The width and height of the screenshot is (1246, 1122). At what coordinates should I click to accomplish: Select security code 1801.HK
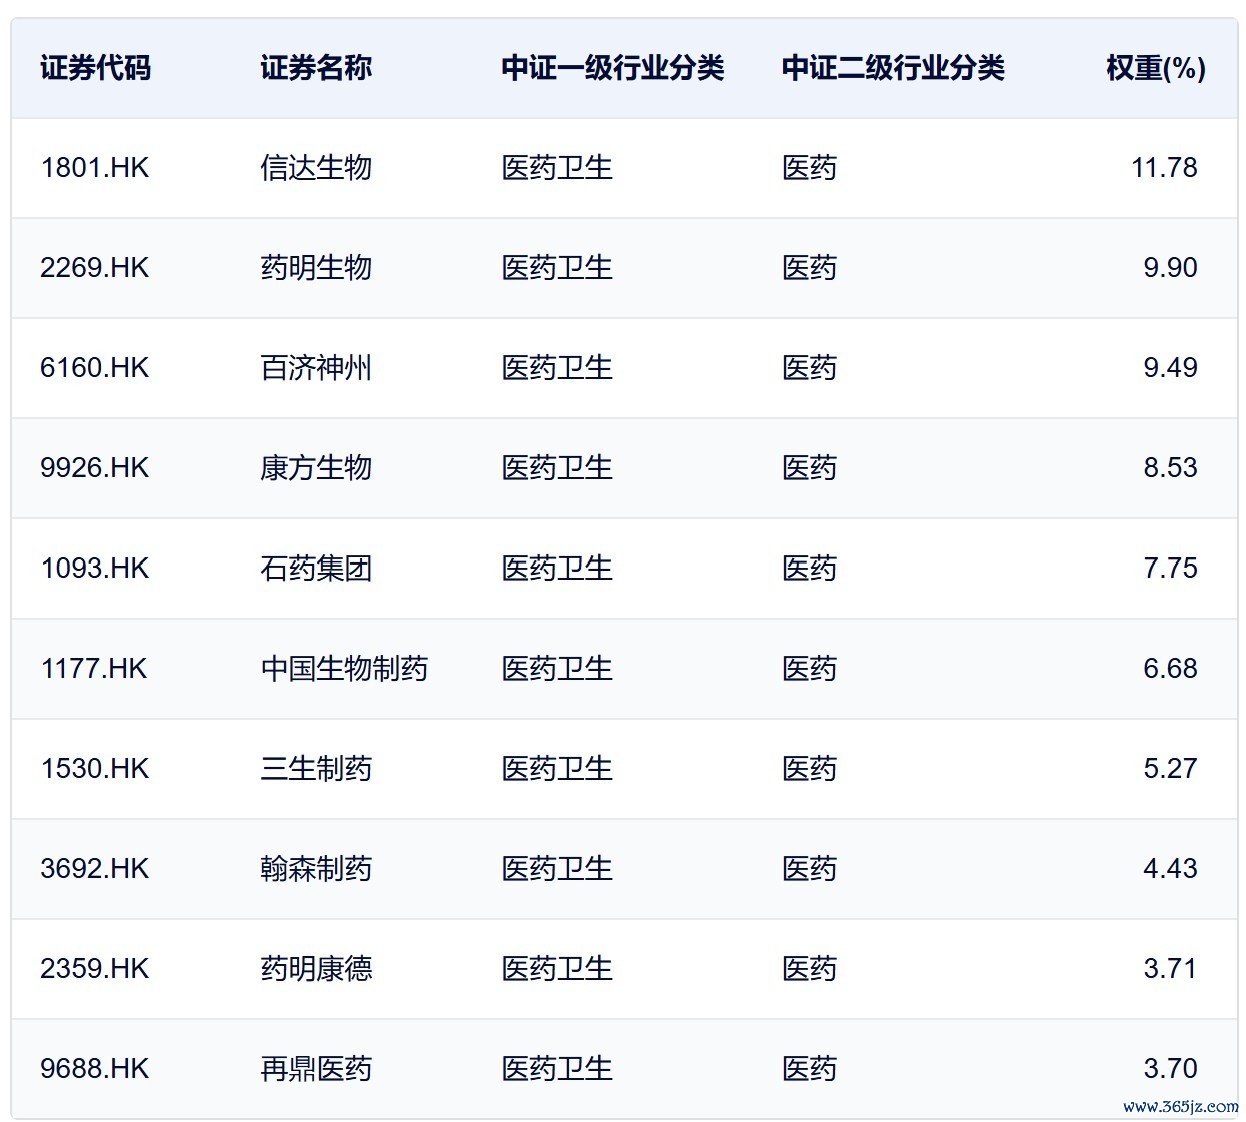pyautogui.click(x=94, y=168)
